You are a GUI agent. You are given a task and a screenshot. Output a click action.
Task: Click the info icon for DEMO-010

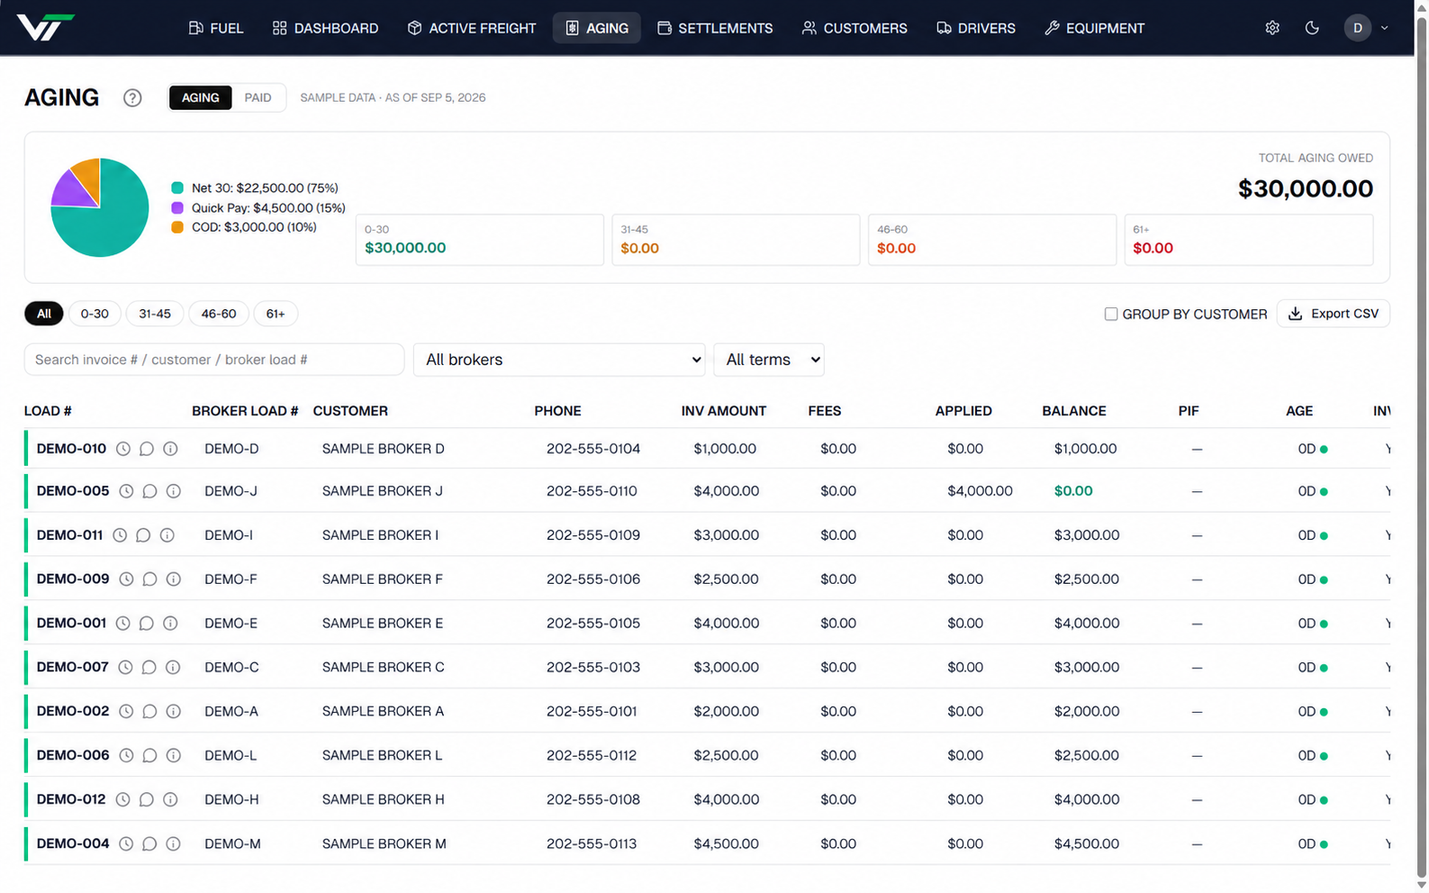pos(170,449)
